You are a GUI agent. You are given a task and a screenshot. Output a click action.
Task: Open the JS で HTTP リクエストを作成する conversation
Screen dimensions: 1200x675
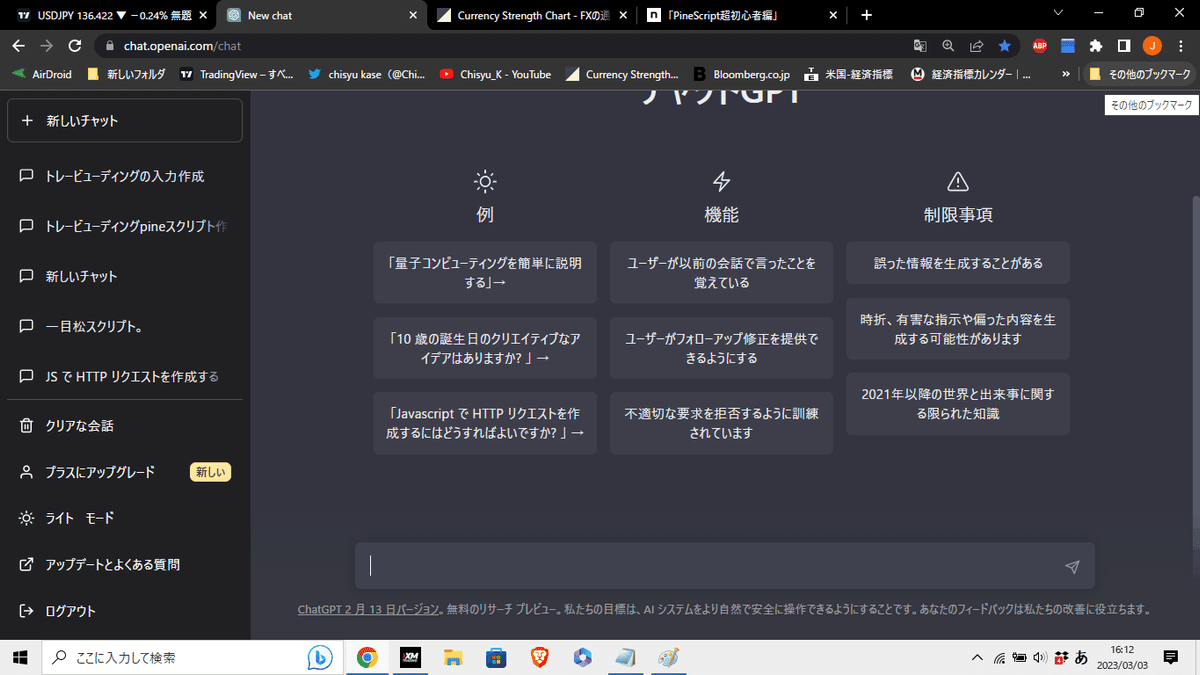[x=124, y=377]
